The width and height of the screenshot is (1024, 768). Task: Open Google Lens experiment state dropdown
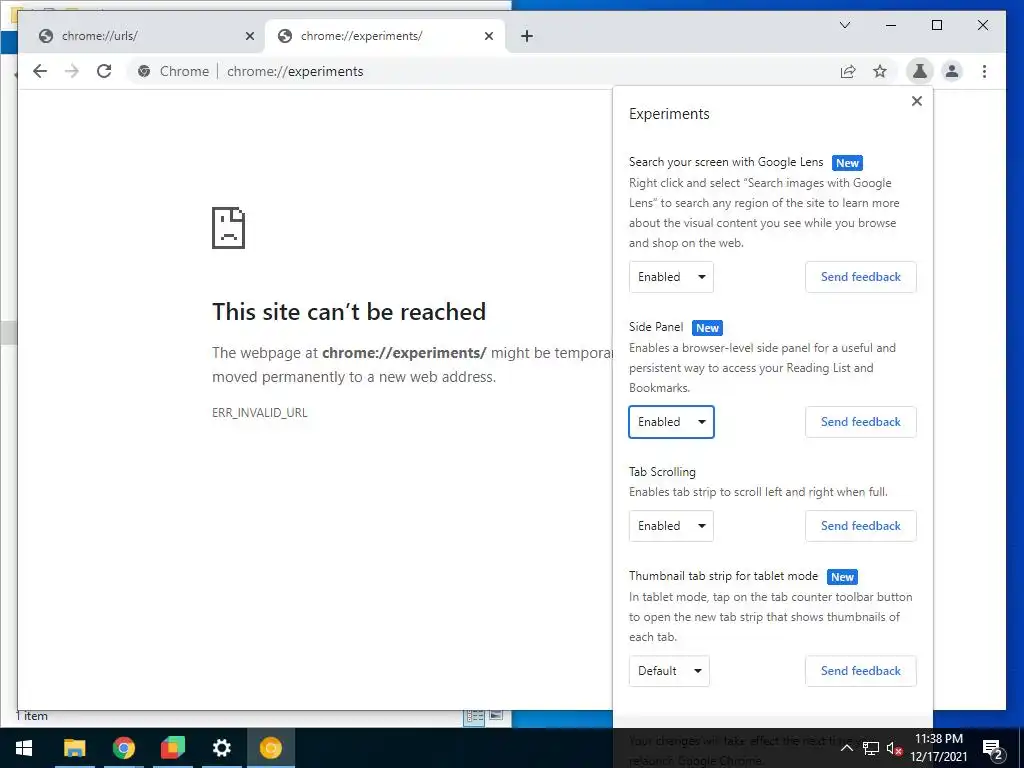(x=671, y=277)
